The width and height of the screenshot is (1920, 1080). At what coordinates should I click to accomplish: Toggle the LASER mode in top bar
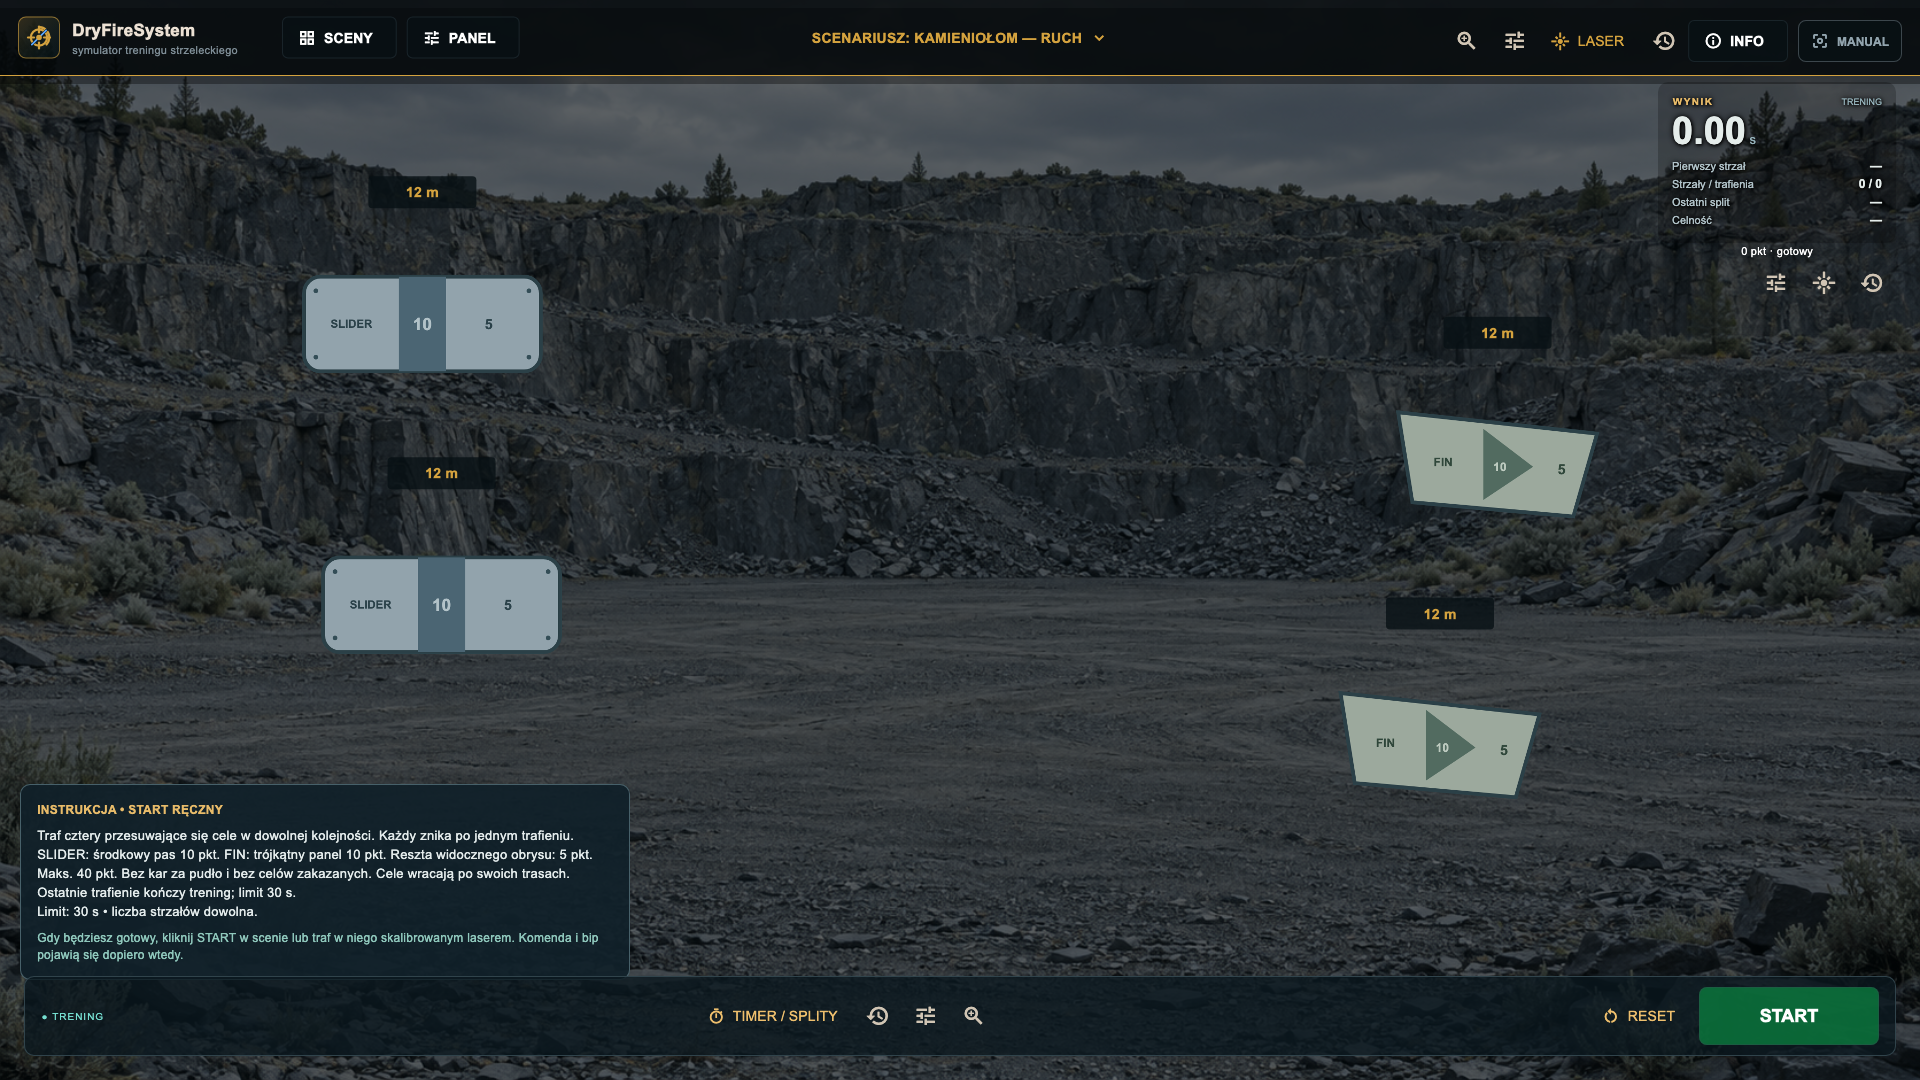(1588, 41)
